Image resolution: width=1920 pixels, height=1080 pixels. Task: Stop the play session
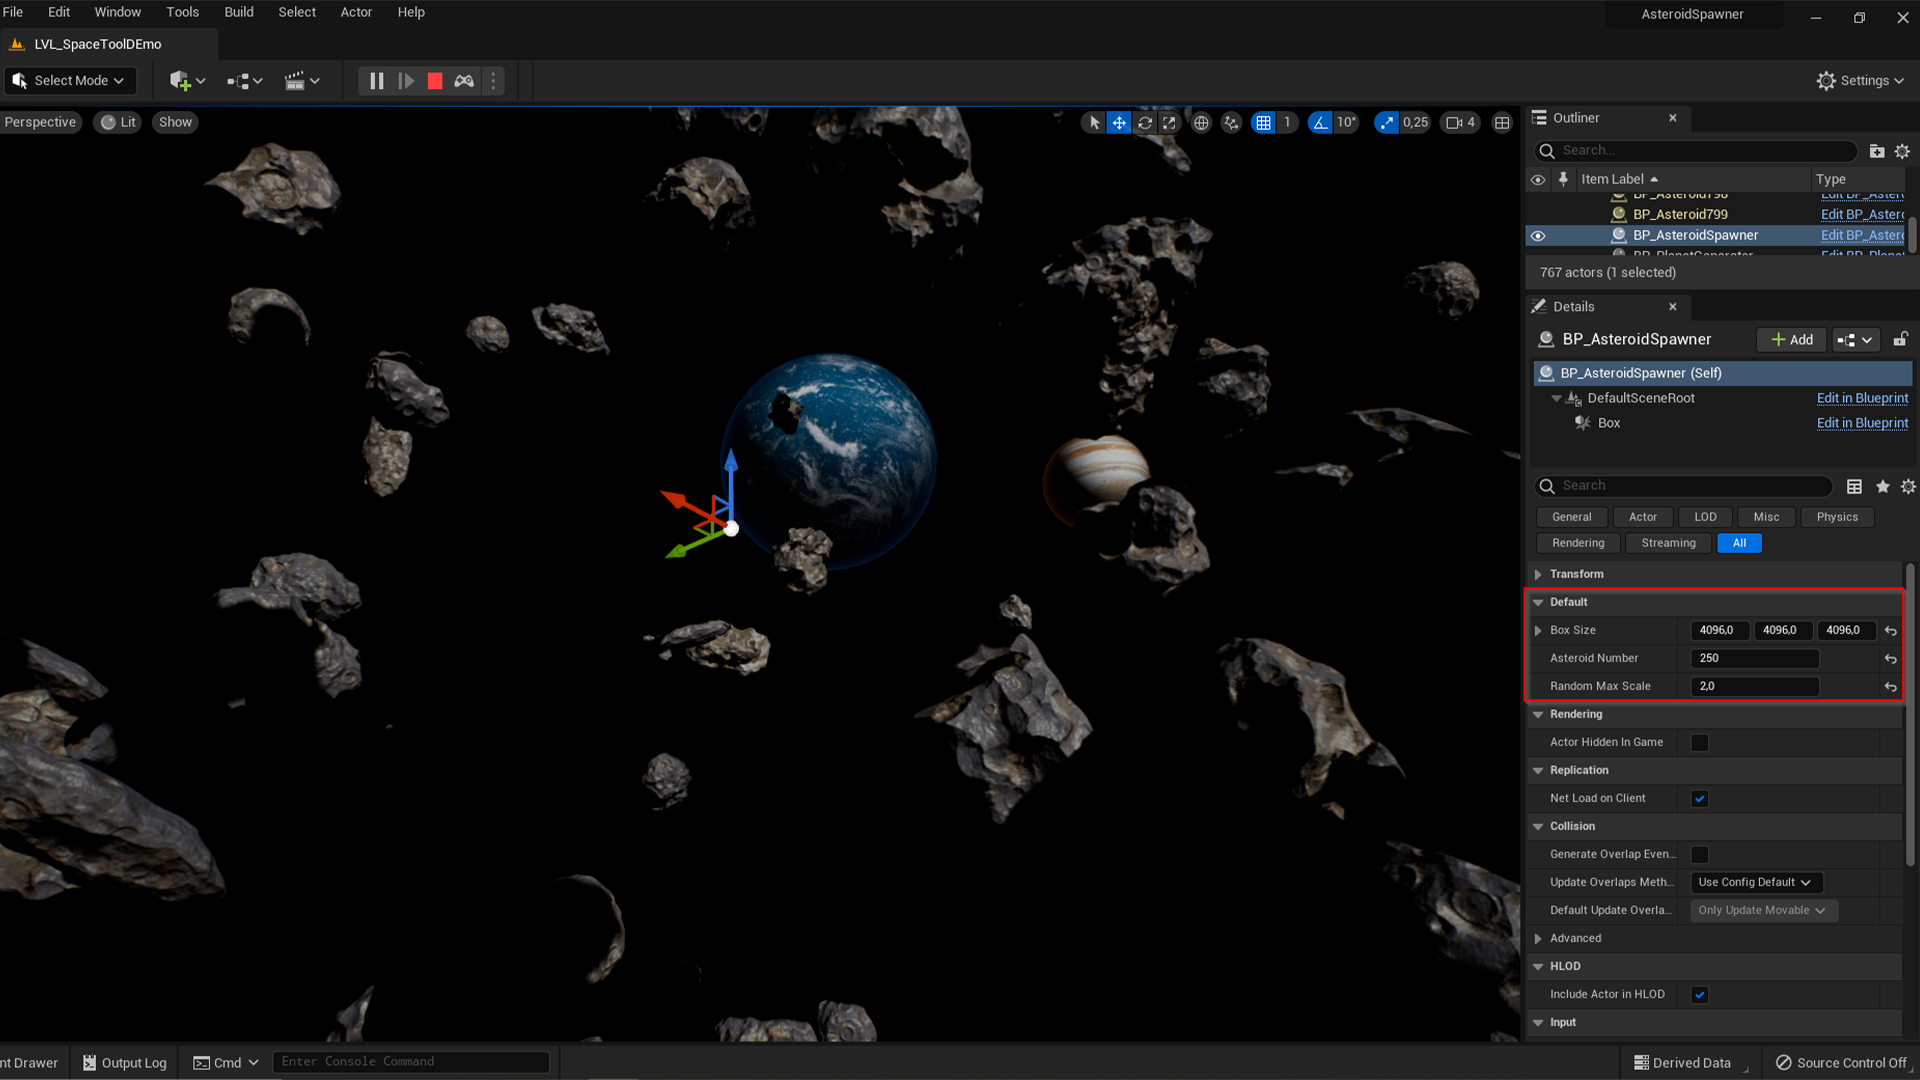click(435, 81)
